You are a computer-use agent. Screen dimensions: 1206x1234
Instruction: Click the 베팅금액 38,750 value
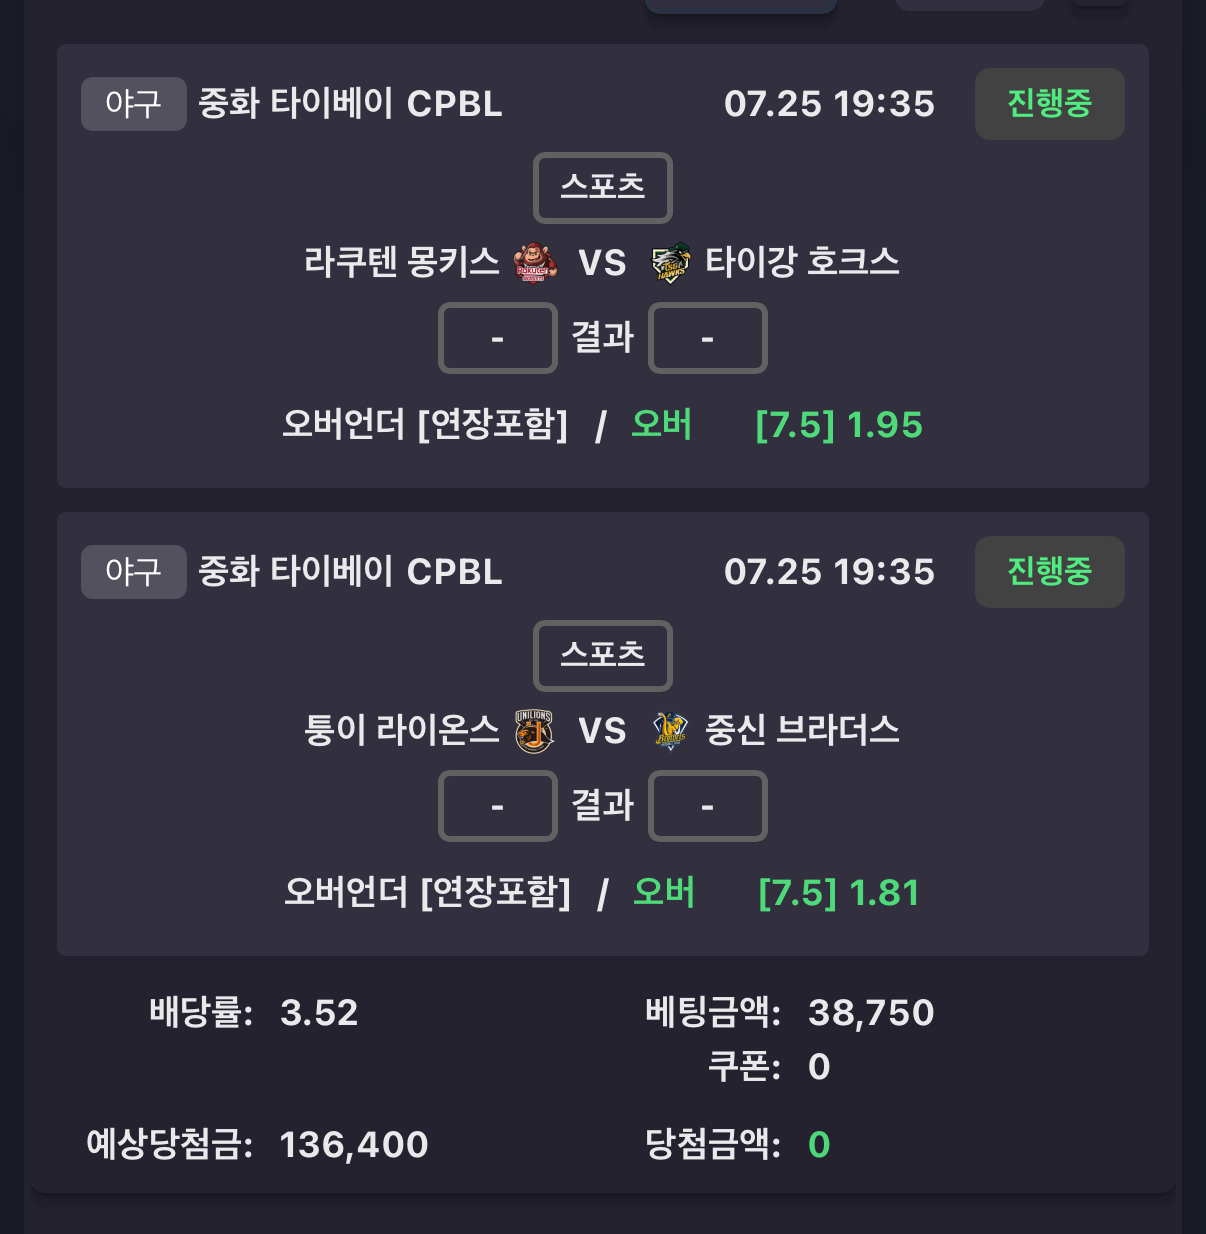pyautogui.click(x=871, y=1013)
